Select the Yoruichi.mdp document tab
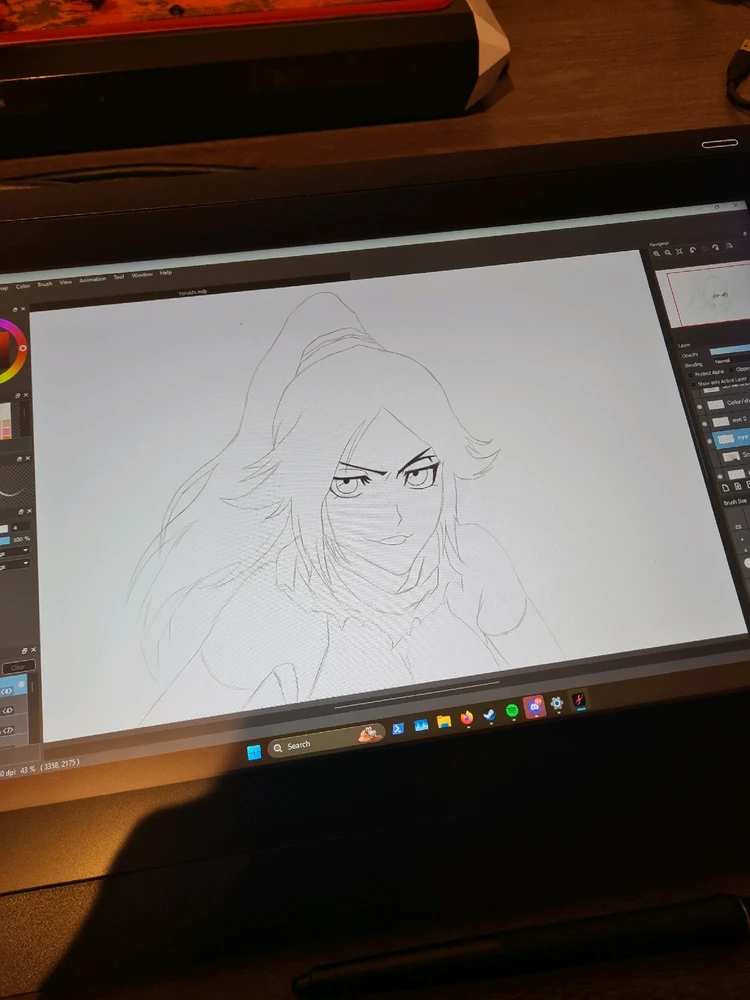750x1000 pixels. [192, 292]
